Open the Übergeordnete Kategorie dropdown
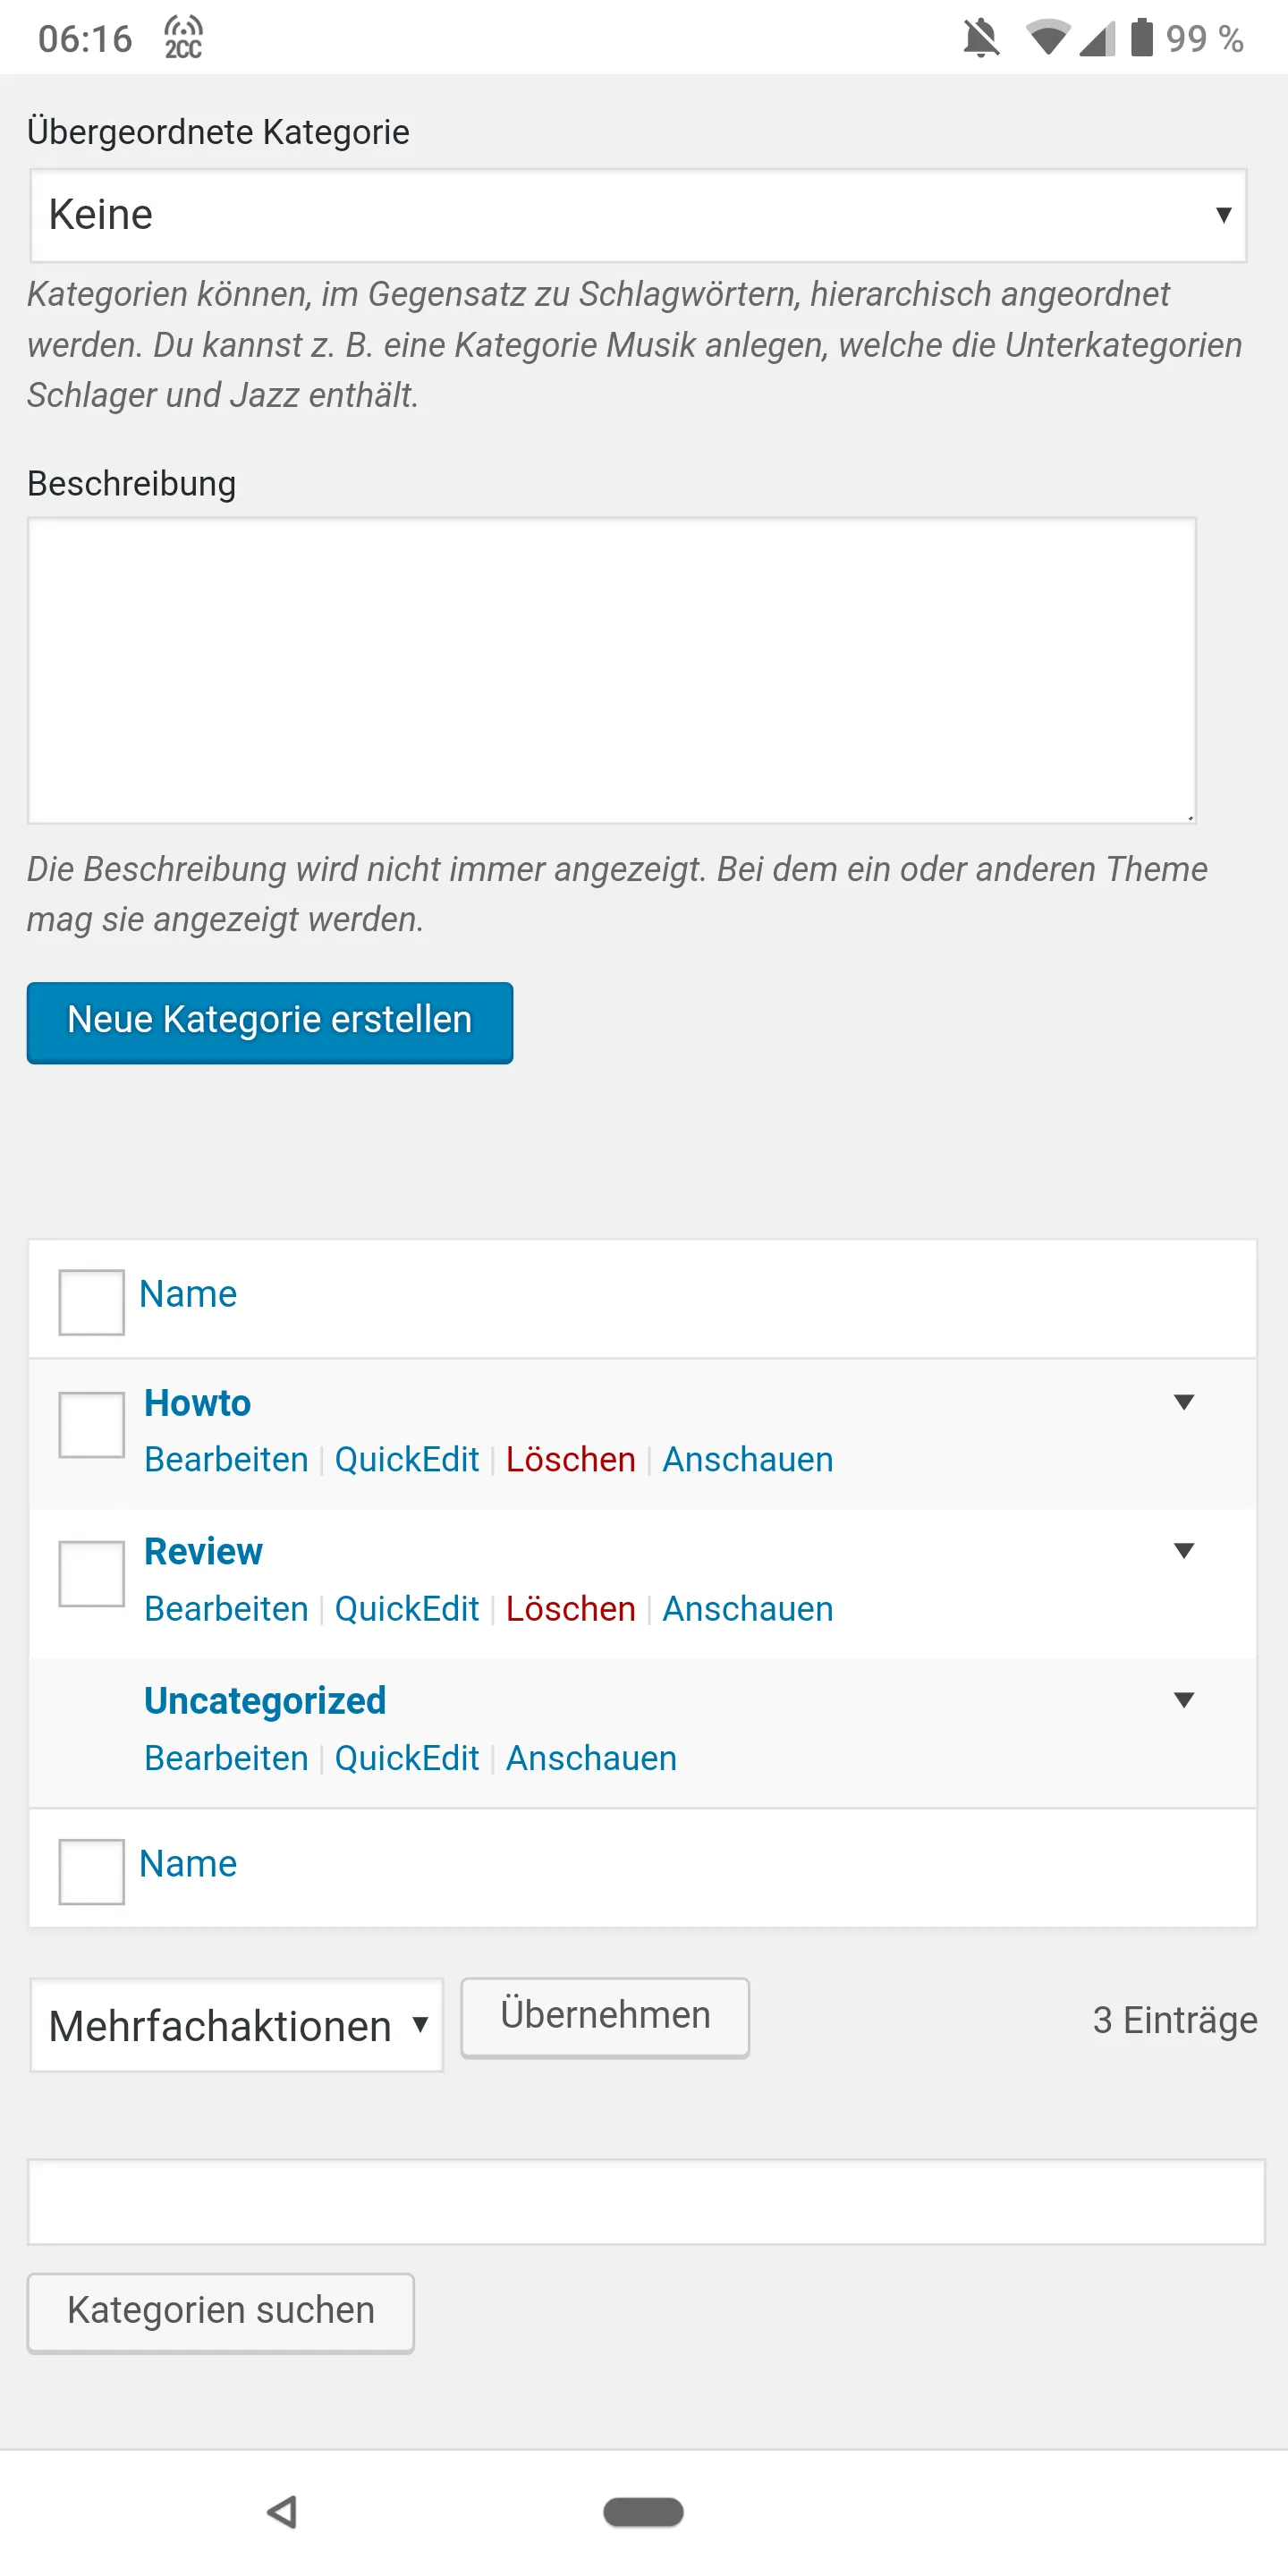The width and height of the screenshot is (1288, 2576). (638, 215)
